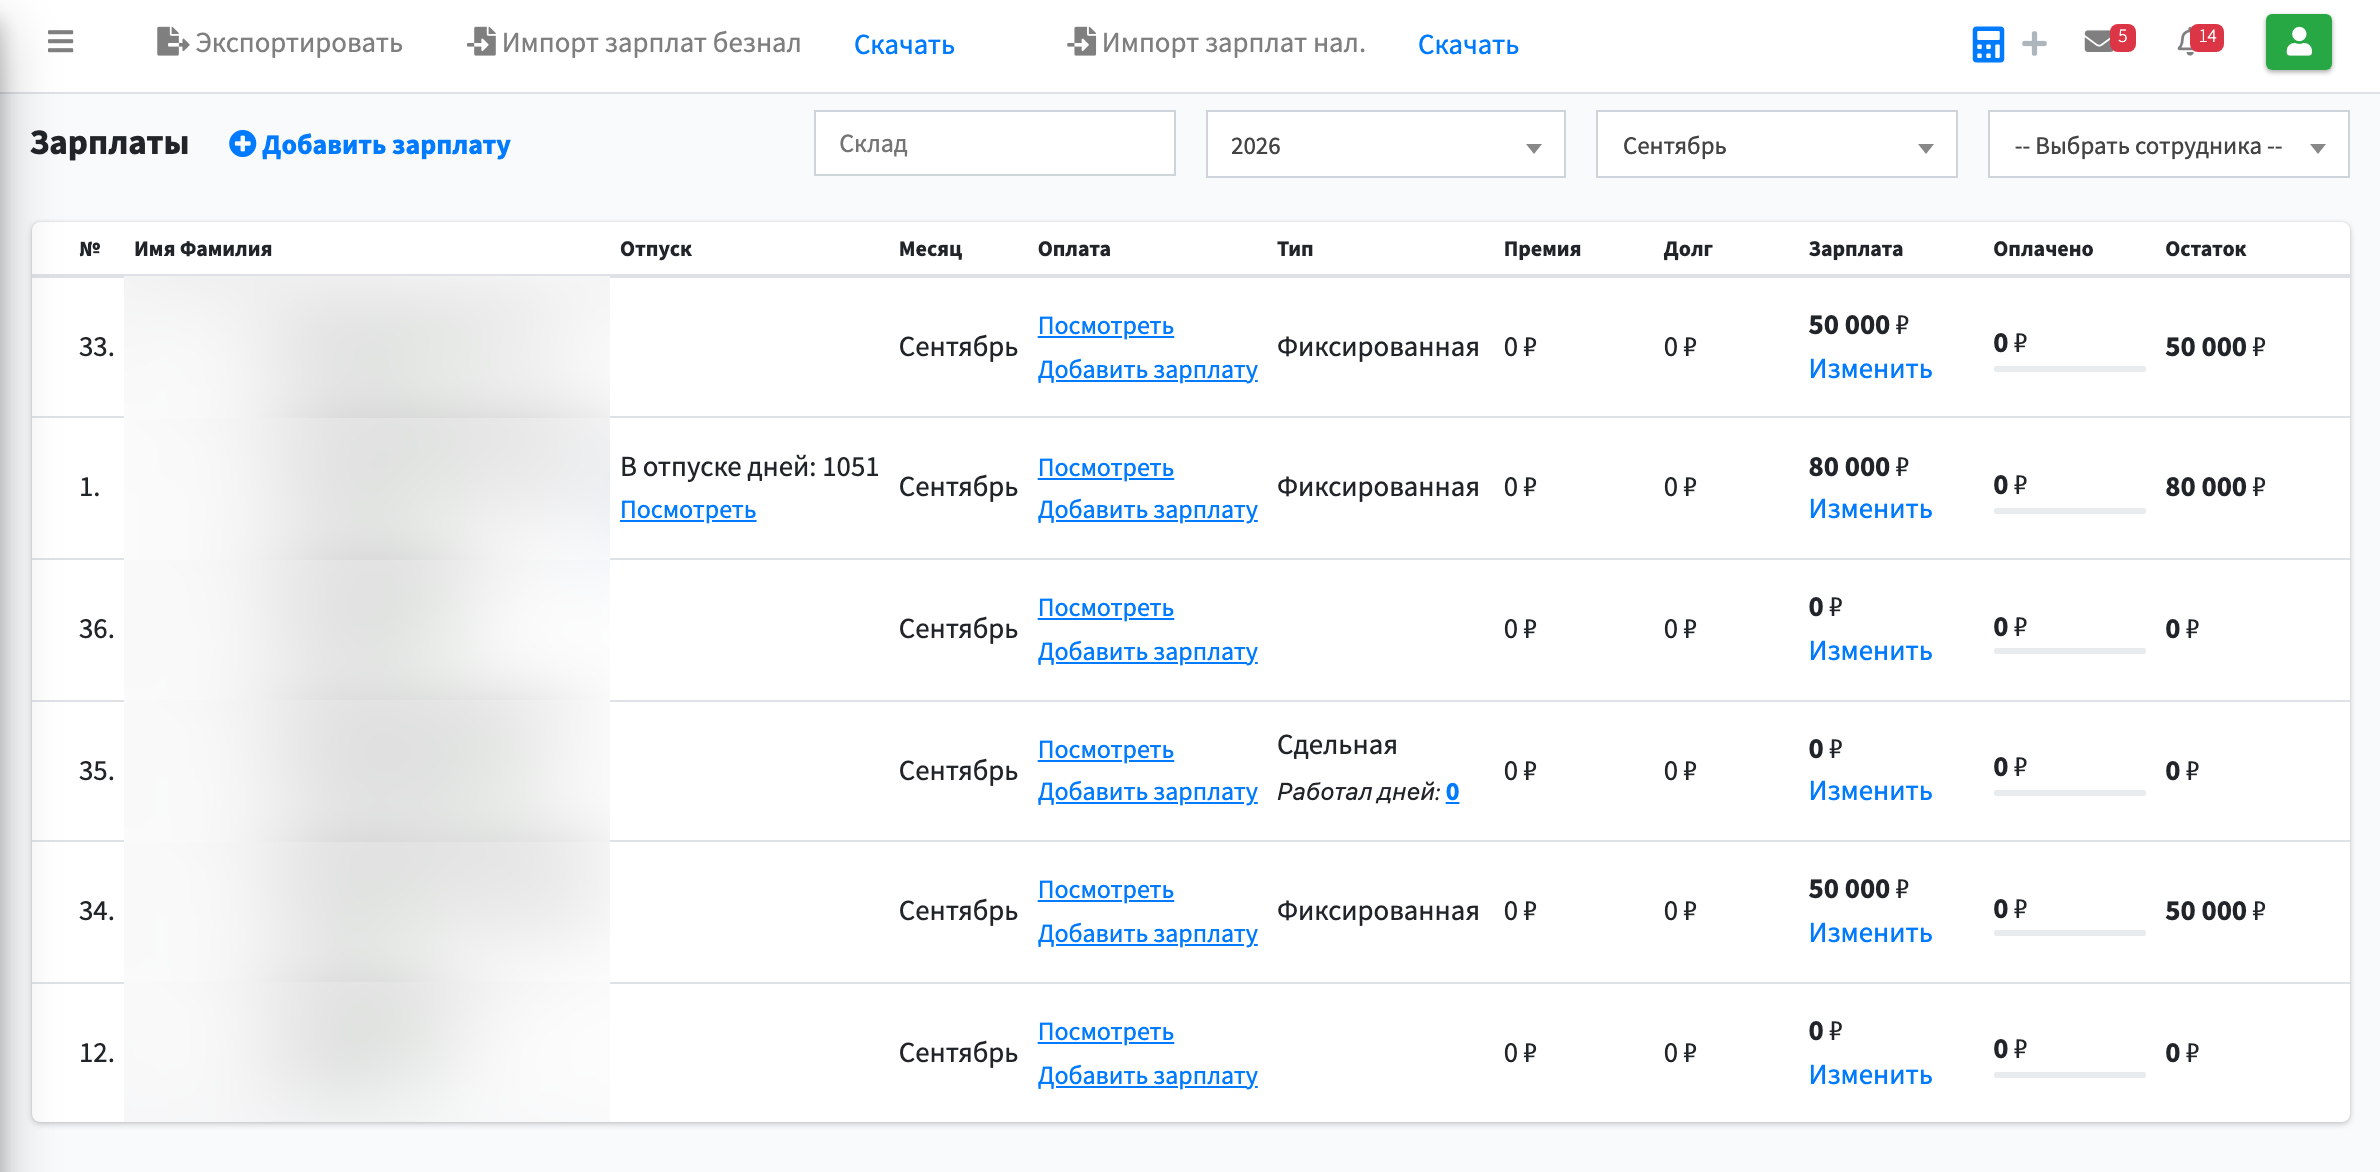Image resolution: width=2380 pixels, height=1172 pixels.
Task: Click Посмотреть payment link in row 33
Action: (x=1106, y=326)
